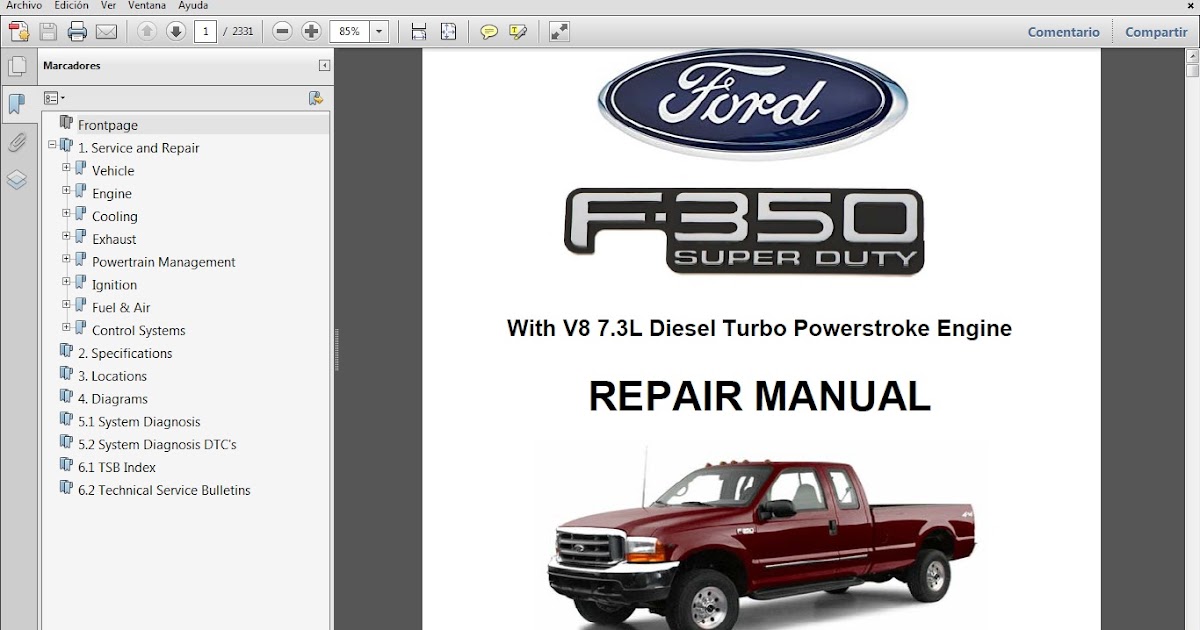Open the Compartir pane
This screenshot has height=630, width=1200.
pyautogui.click(x=1156, y=32)
